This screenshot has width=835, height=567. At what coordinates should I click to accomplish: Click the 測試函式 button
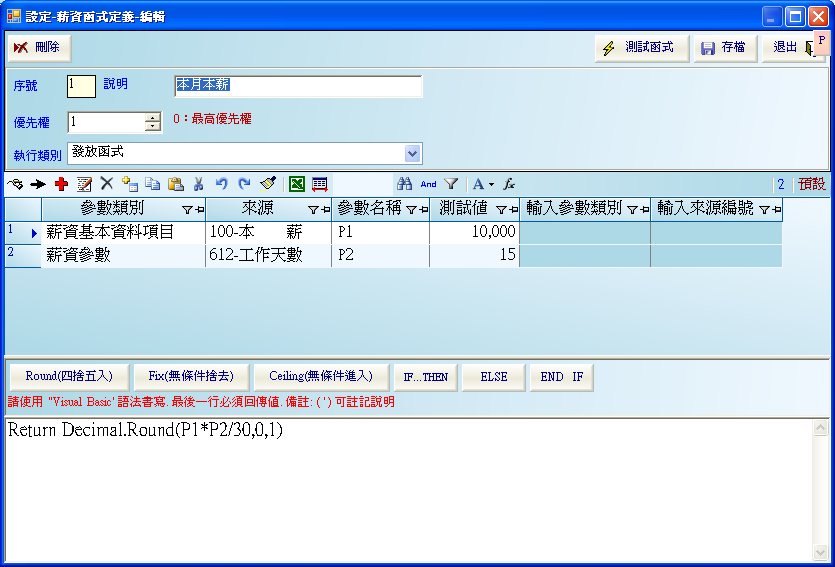point(640,47)
